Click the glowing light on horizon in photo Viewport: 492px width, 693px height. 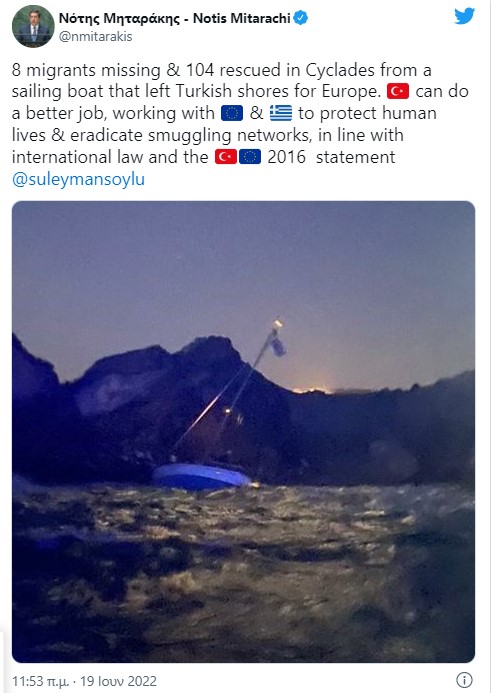click(x=312, y=388)
